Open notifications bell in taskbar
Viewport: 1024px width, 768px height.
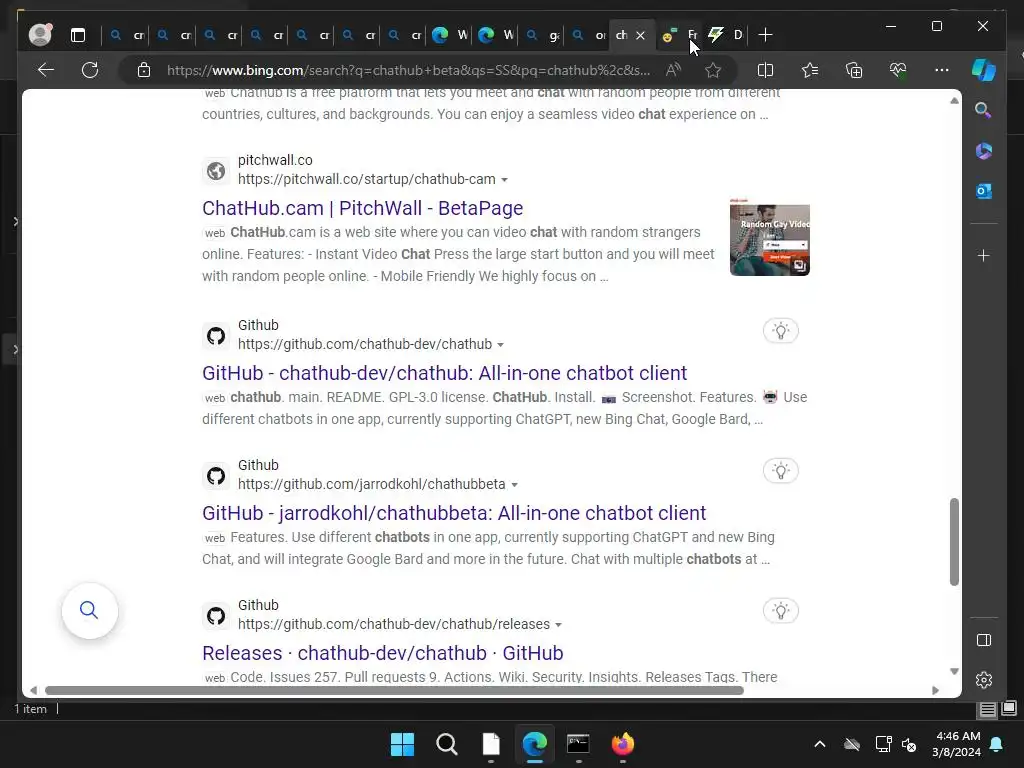(996, 744)
